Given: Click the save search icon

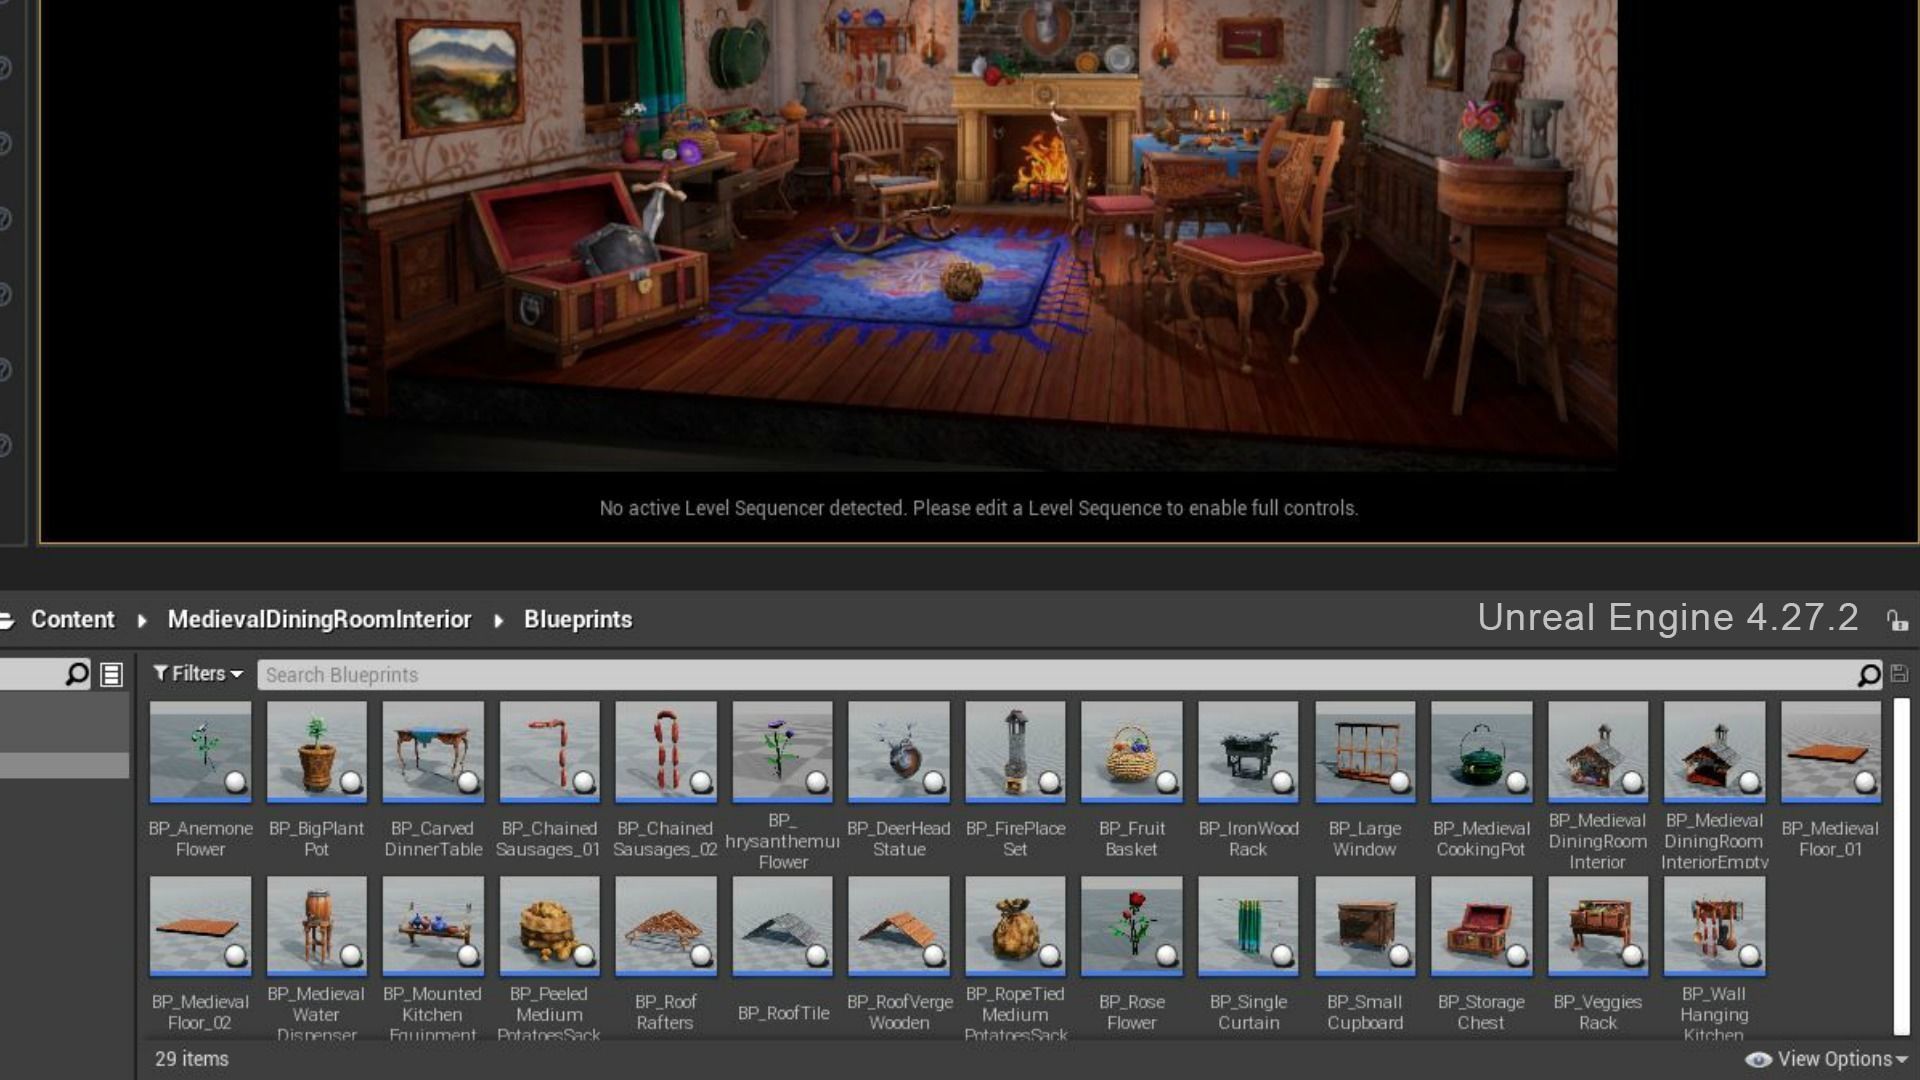Looking at the screenshot, I should coord(1899,675).
